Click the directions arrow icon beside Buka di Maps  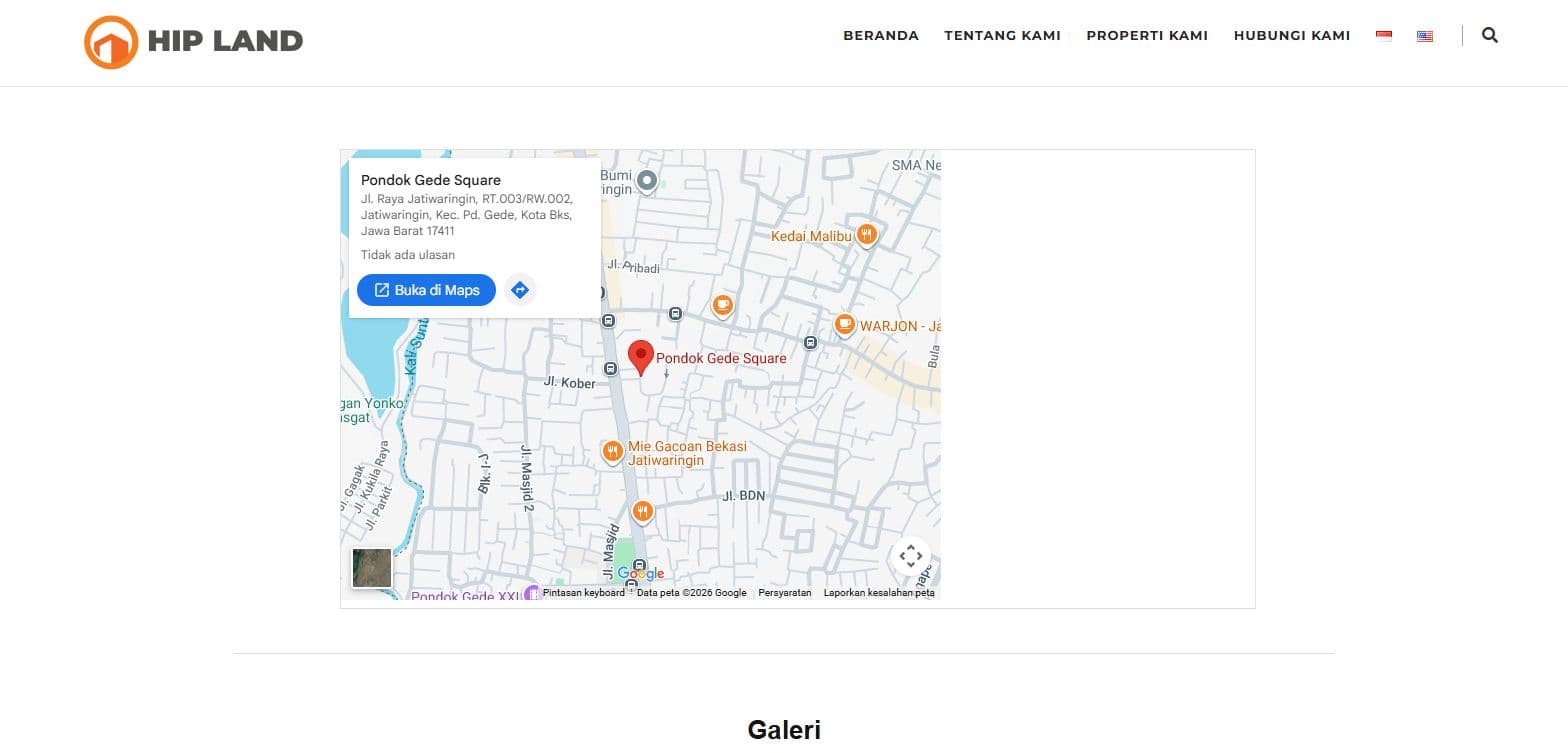pyautogui.click(x=520, y=290)
